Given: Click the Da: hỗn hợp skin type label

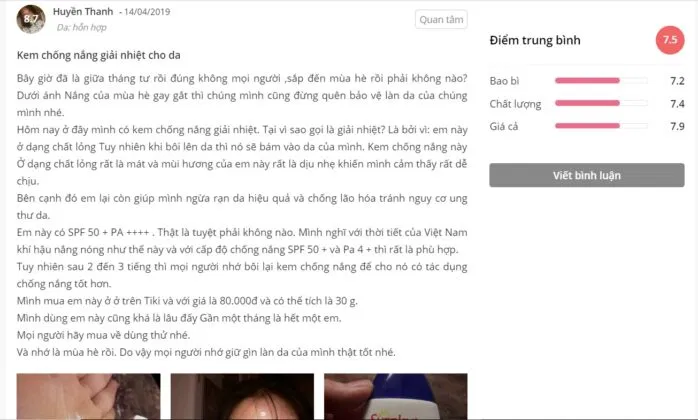Looking at the screenshot, I should pyautogui.click(x=81, y=28).
